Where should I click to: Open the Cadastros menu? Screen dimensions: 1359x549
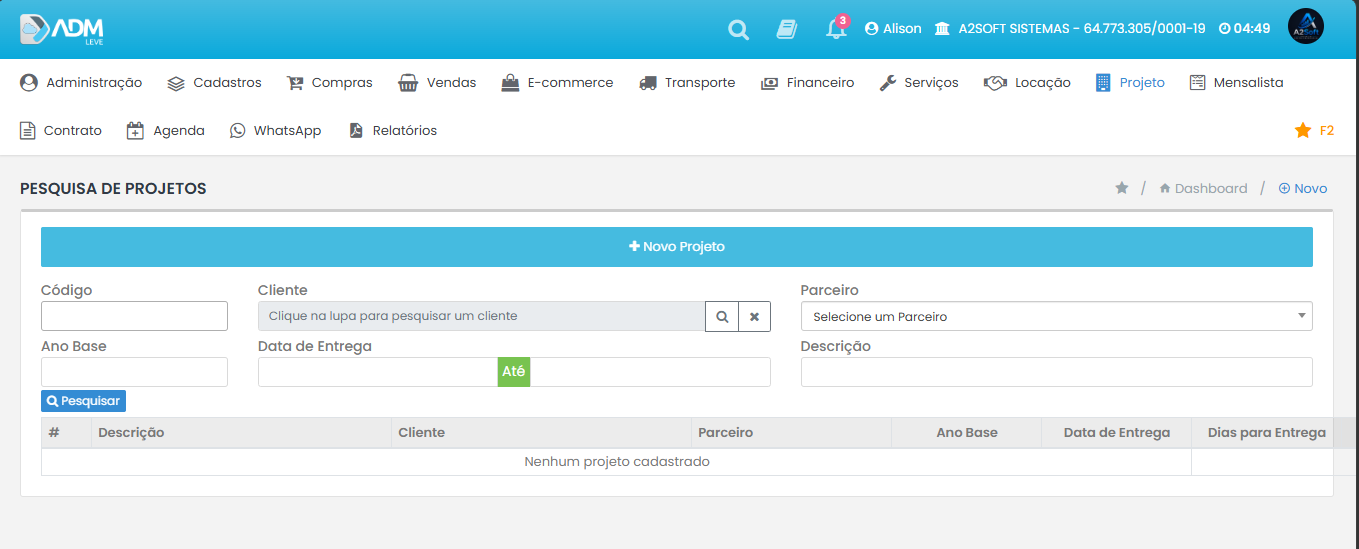pos(214,83)
